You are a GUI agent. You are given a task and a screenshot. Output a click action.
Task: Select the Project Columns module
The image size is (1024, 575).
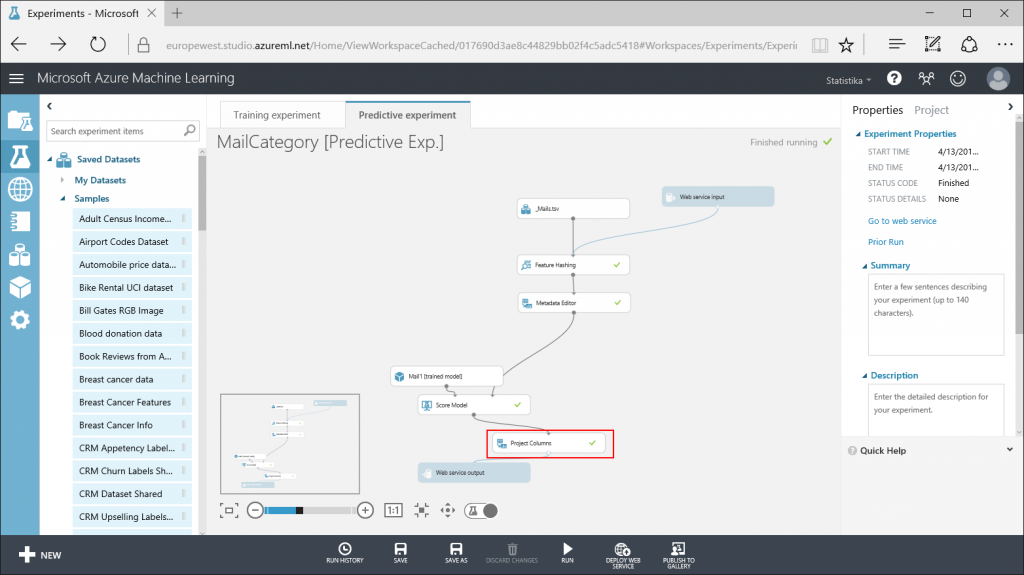coord(550,443)
